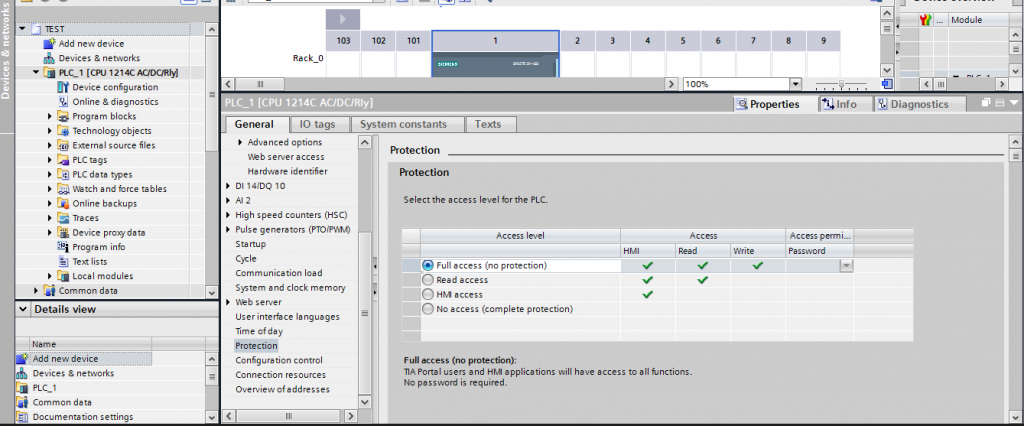Select System and clock memory entry
This screenshot has width=1024, height=426.
pos(291,287)
